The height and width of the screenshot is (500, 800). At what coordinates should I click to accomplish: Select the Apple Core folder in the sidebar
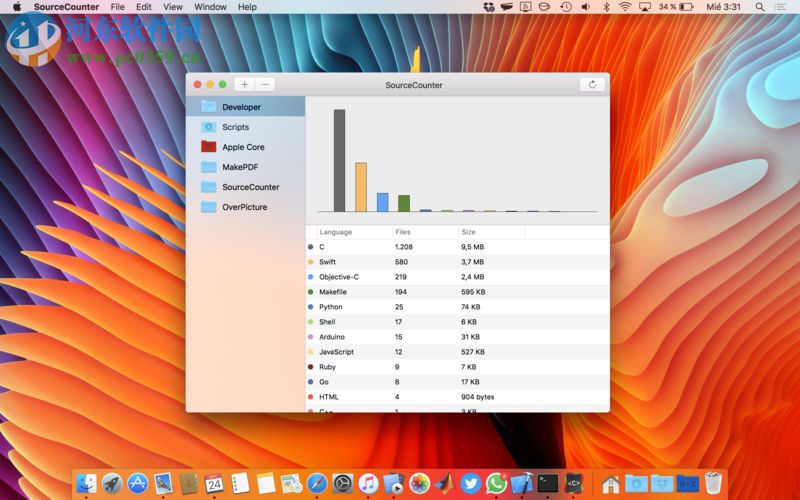245,147
